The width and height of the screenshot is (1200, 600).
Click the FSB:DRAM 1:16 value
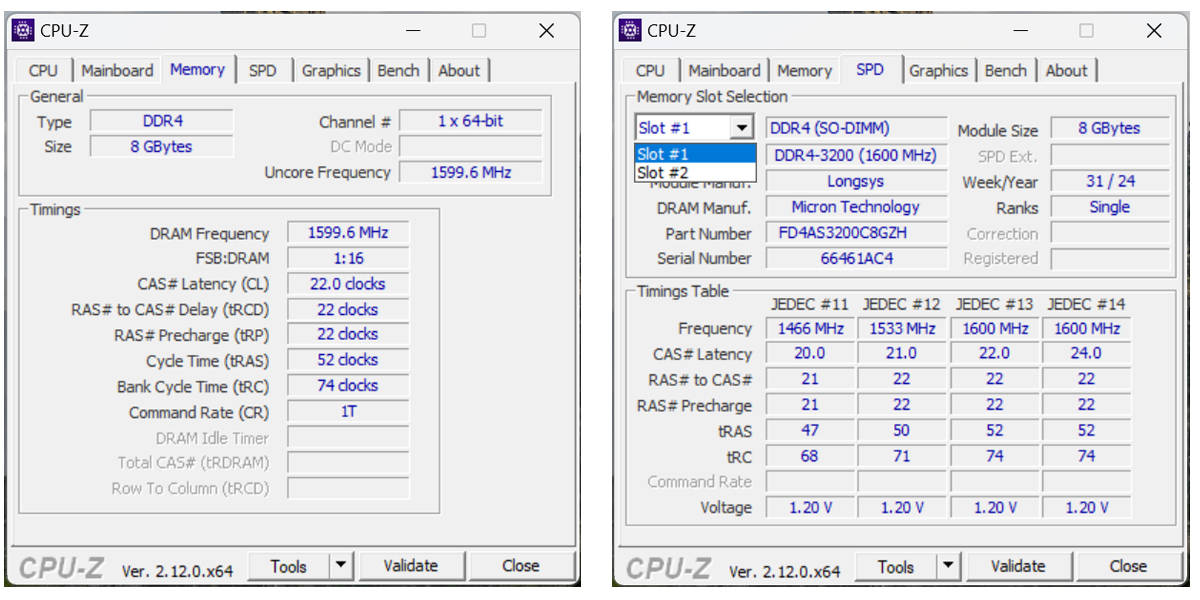[x=348, y=258]
